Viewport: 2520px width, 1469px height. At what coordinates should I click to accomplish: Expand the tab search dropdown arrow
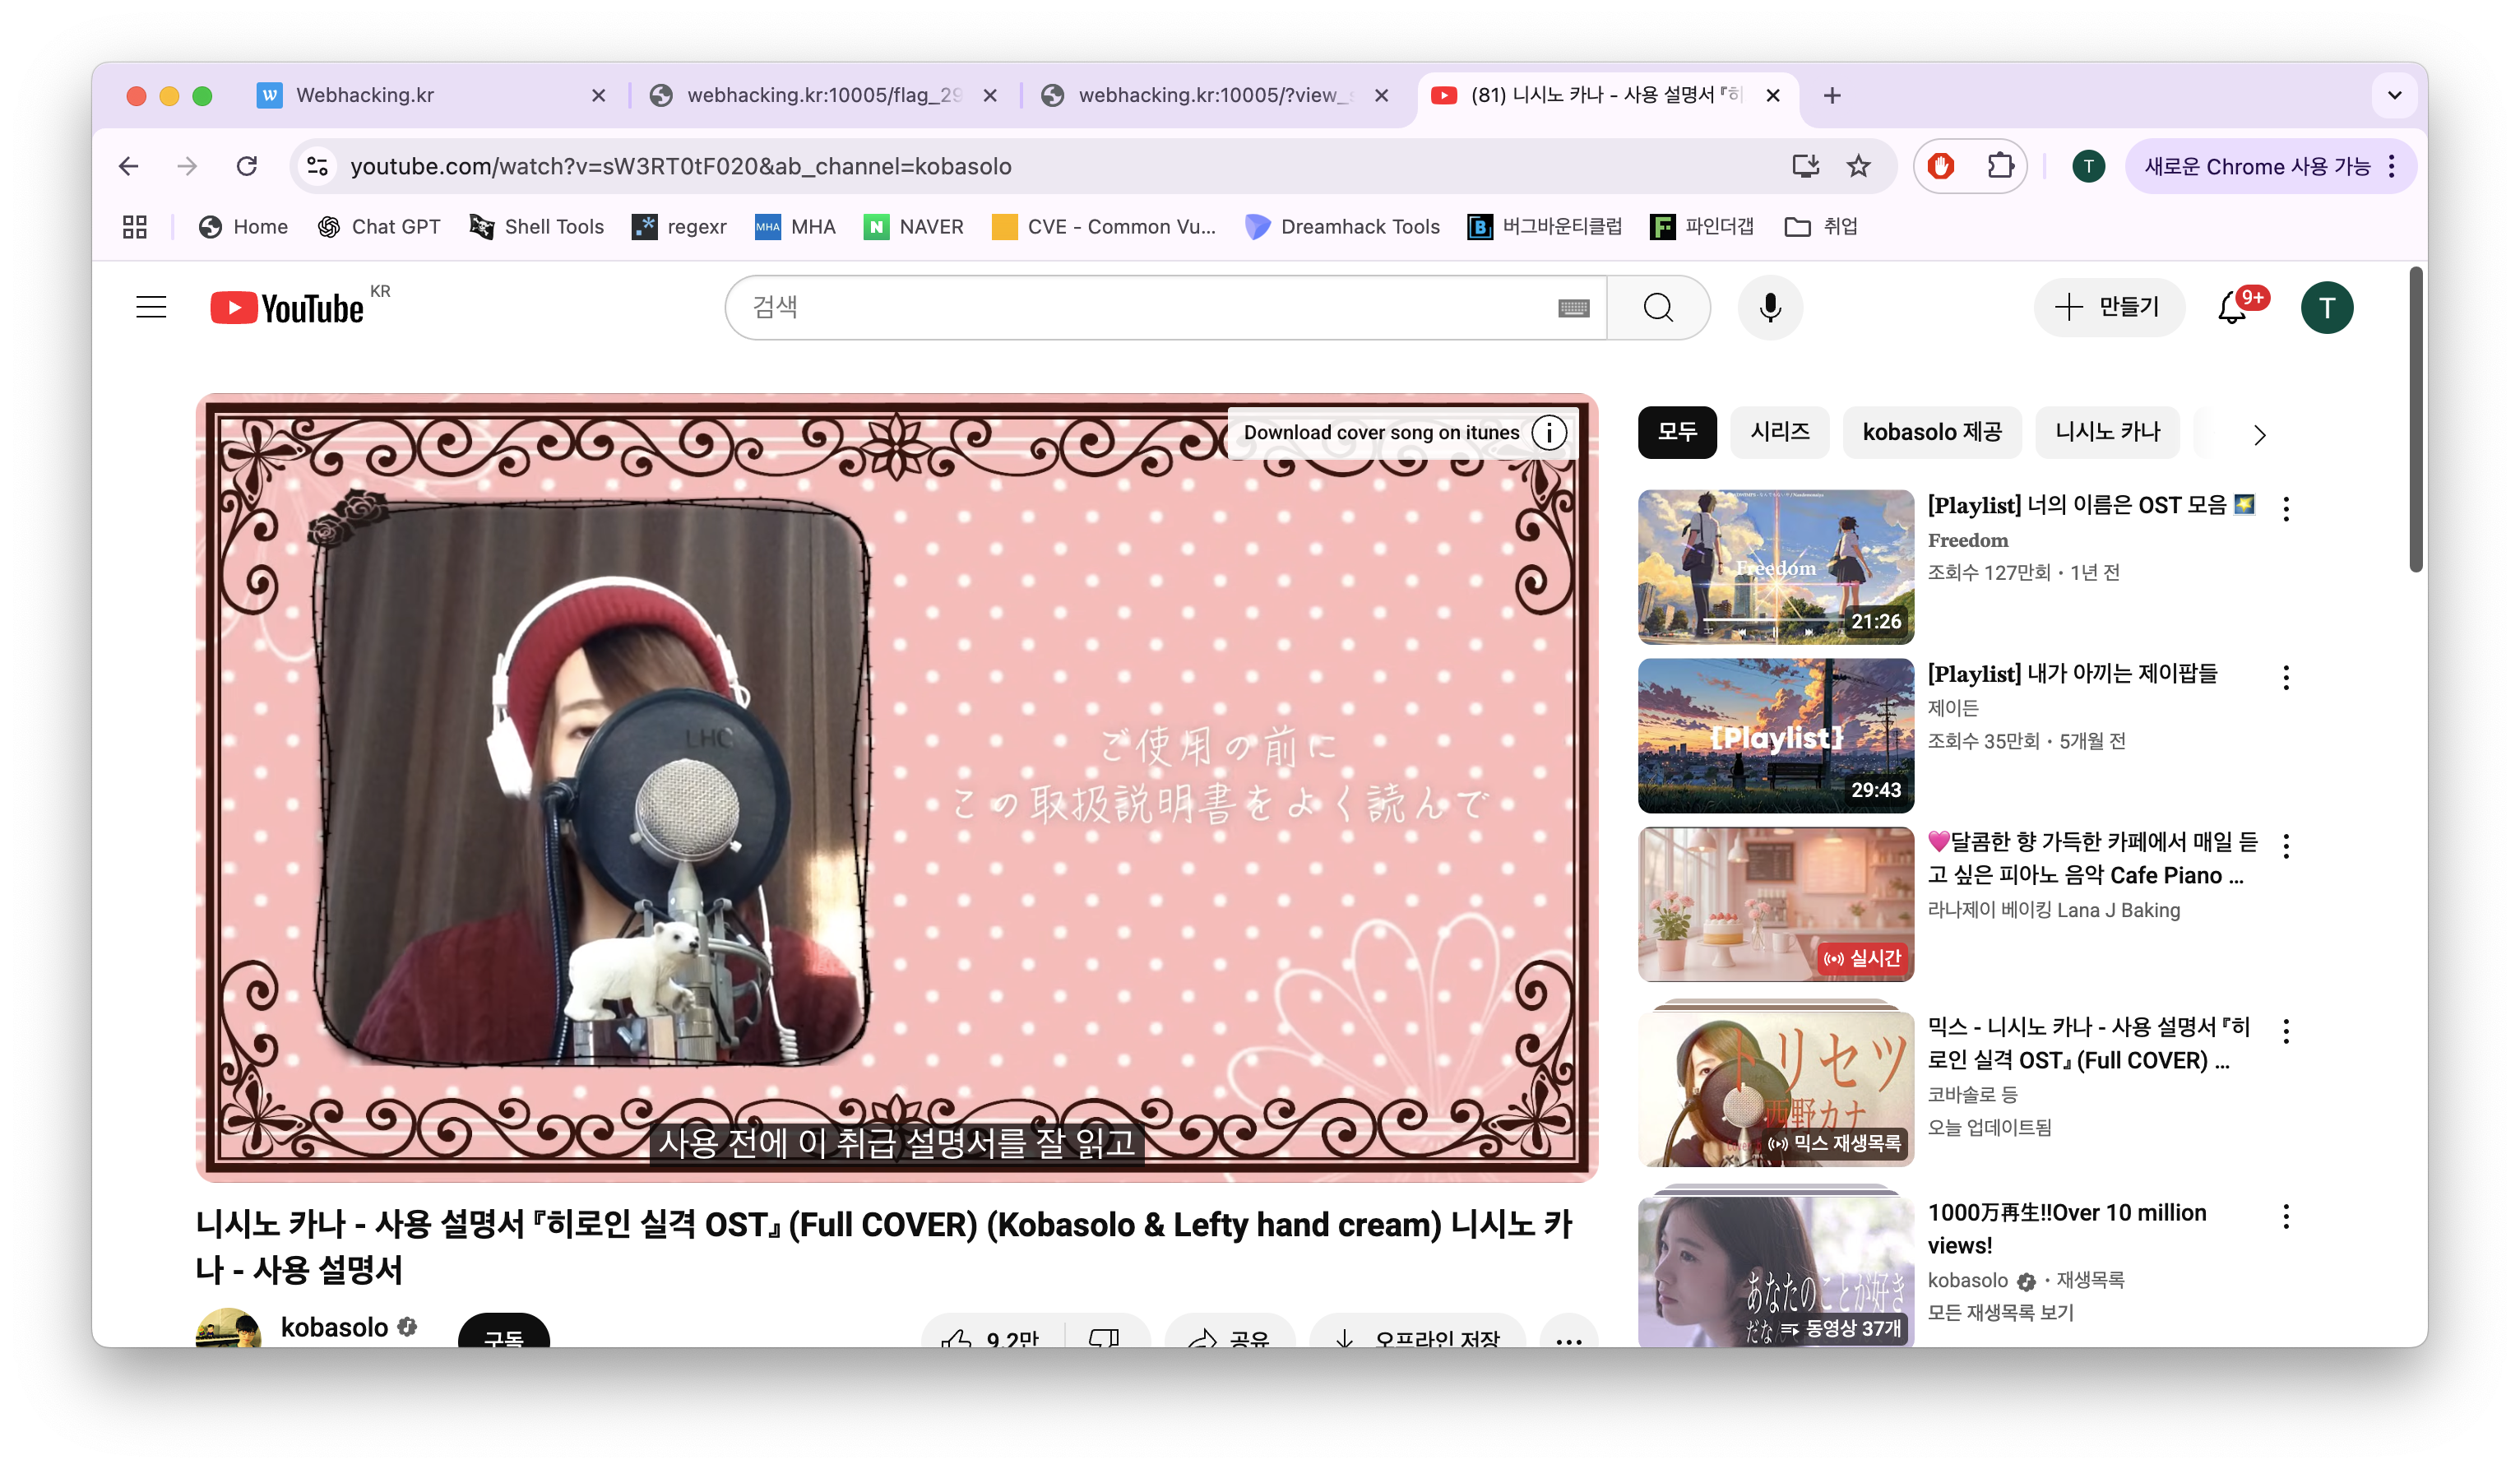point(2394,95)
